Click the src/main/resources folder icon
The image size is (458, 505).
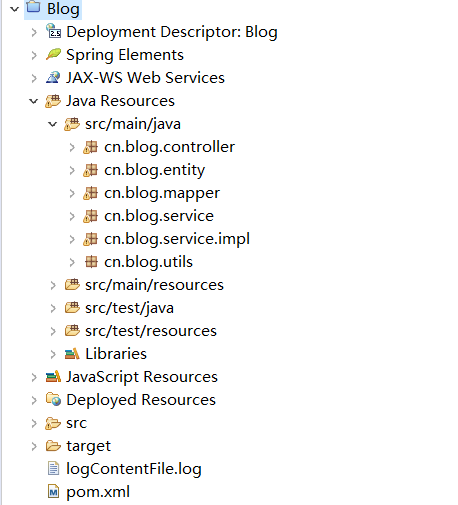[x=72, y=285]
